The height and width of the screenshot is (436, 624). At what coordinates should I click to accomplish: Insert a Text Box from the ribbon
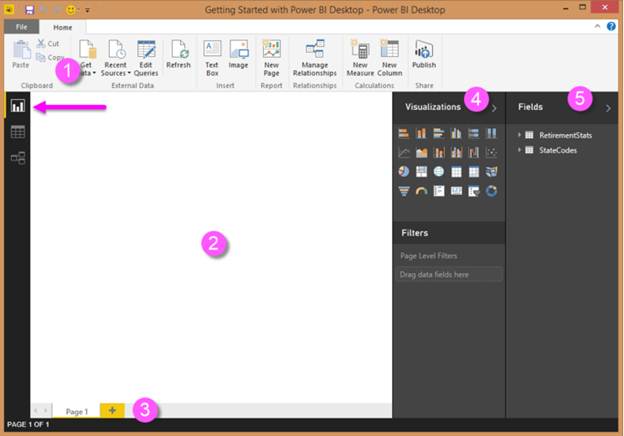(x=212, y=58)
